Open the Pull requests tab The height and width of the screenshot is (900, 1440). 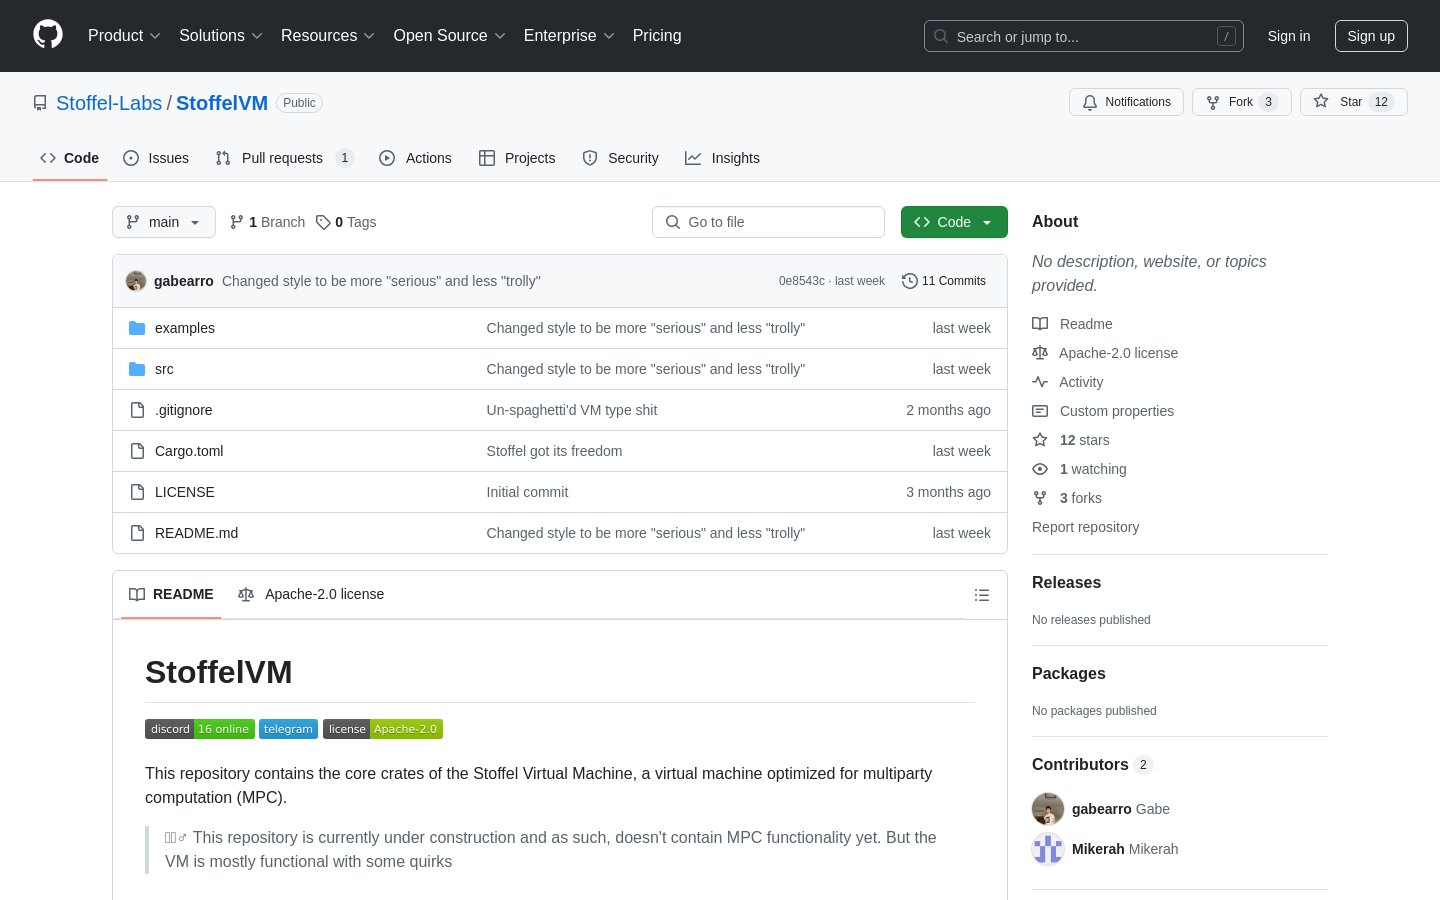coord(285,158)
